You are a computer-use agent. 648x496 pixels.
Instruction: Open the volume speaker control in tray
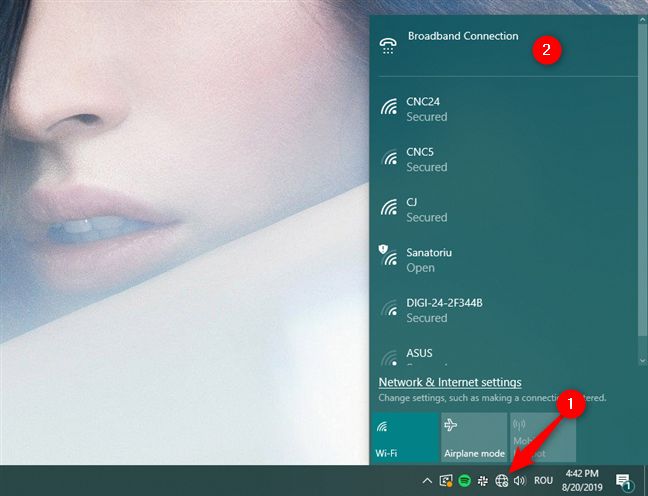point(519,481)
